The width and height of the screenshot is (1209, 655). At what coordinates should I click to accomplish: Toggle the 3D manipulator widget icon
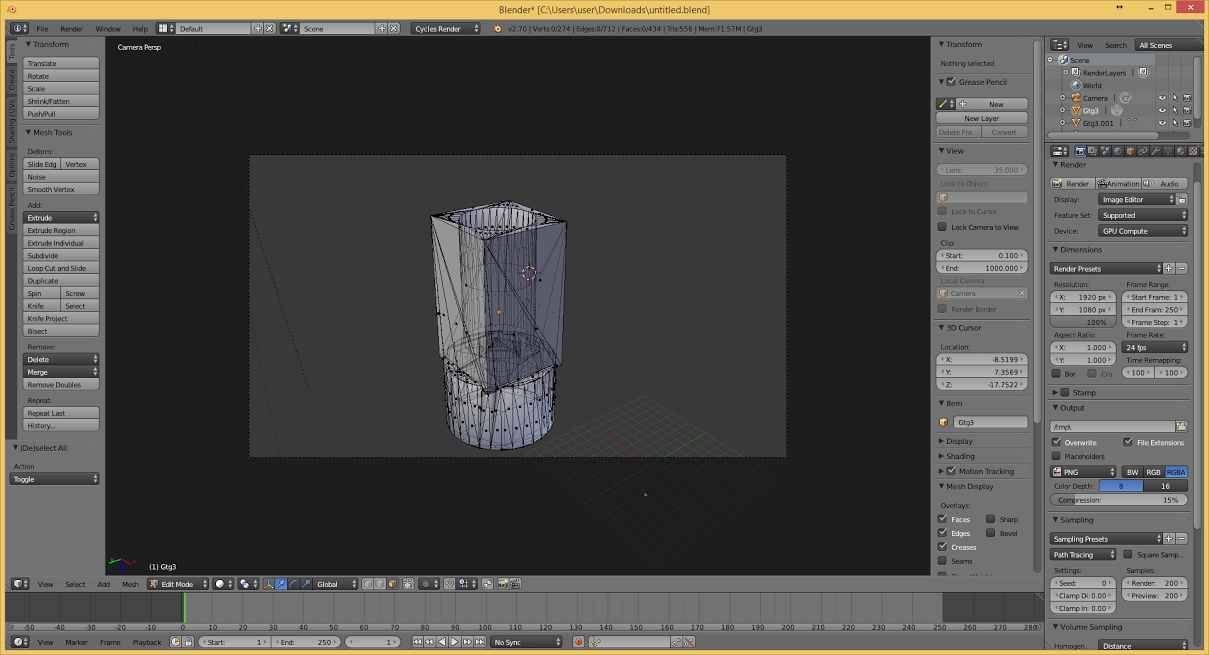pos(268,584)
